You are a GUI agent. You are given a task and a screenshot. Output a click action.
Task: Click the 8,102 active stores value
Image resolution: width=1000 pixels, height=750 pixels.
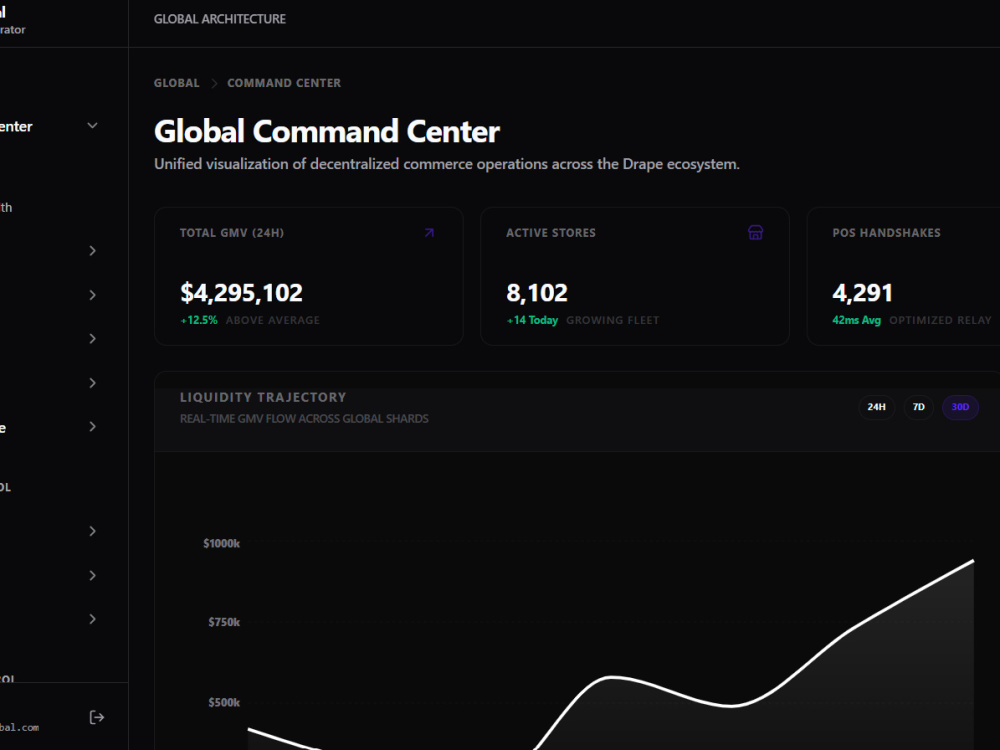pyautogui.click(x=536, y=293)
